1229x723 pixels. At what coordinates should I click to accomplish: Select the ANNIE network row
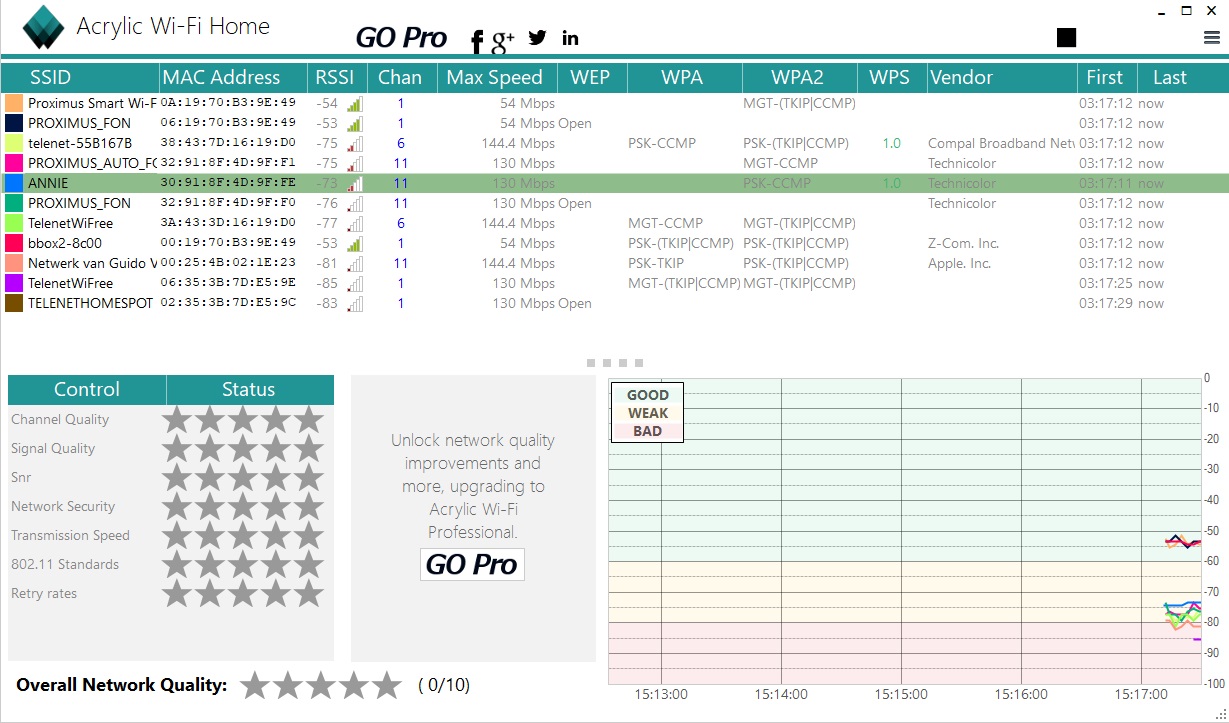[614, 183]
